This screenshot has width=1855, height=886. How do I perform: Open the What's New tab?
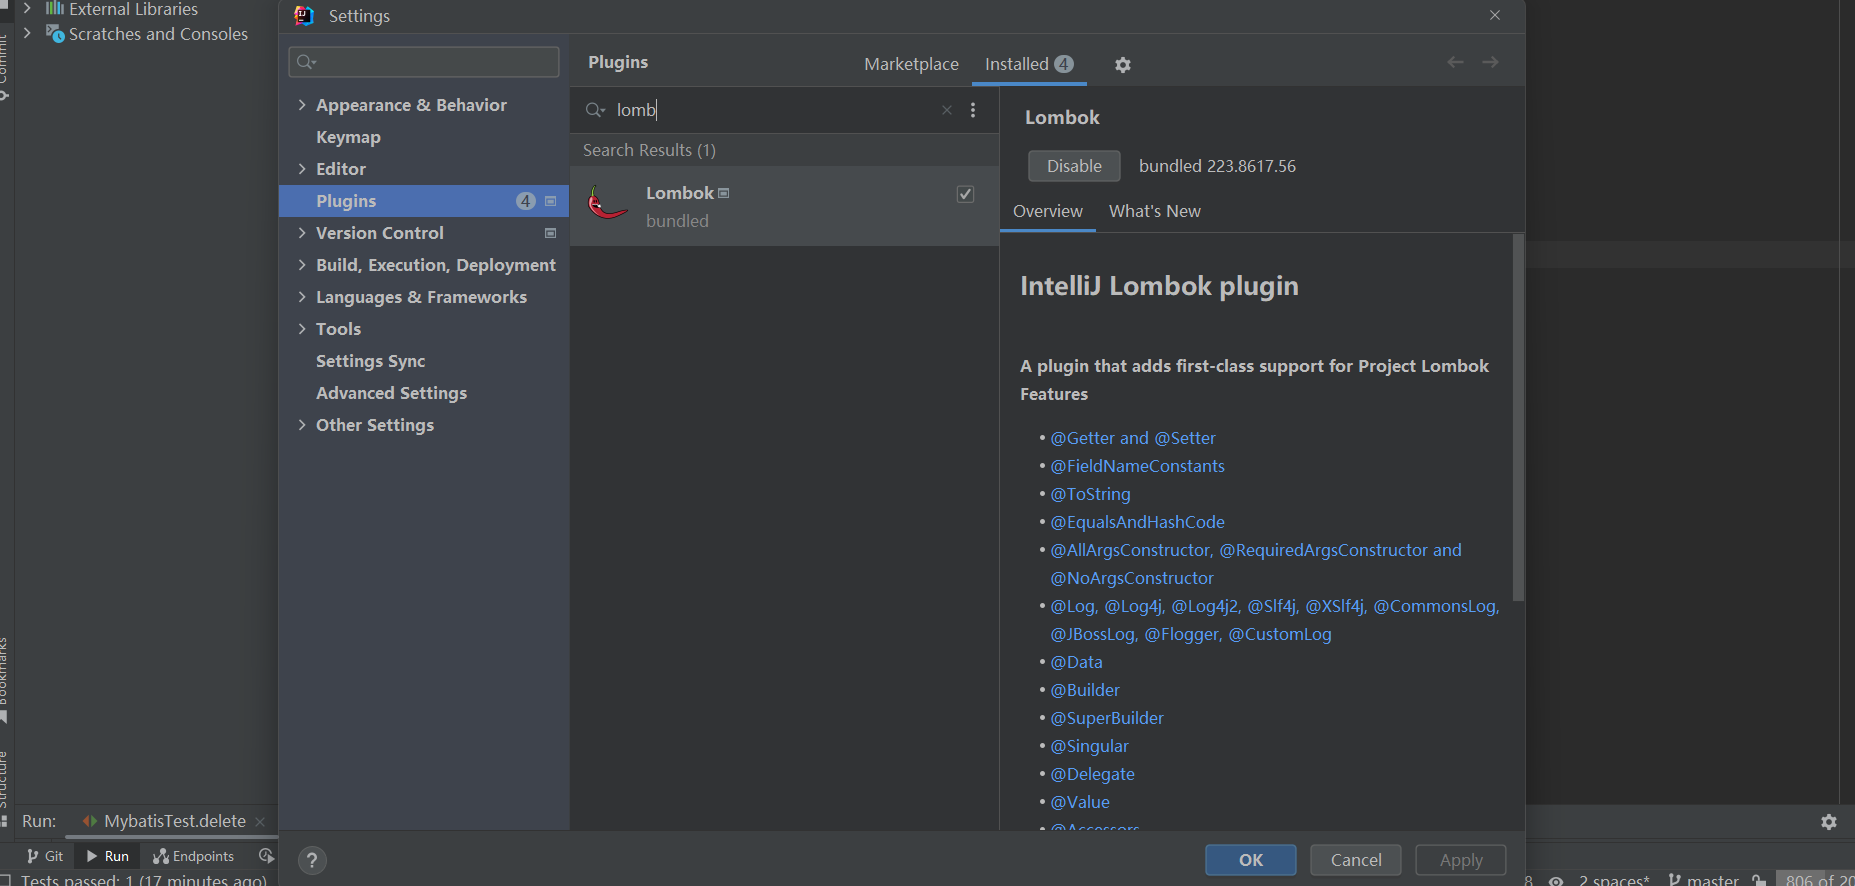1154,211
